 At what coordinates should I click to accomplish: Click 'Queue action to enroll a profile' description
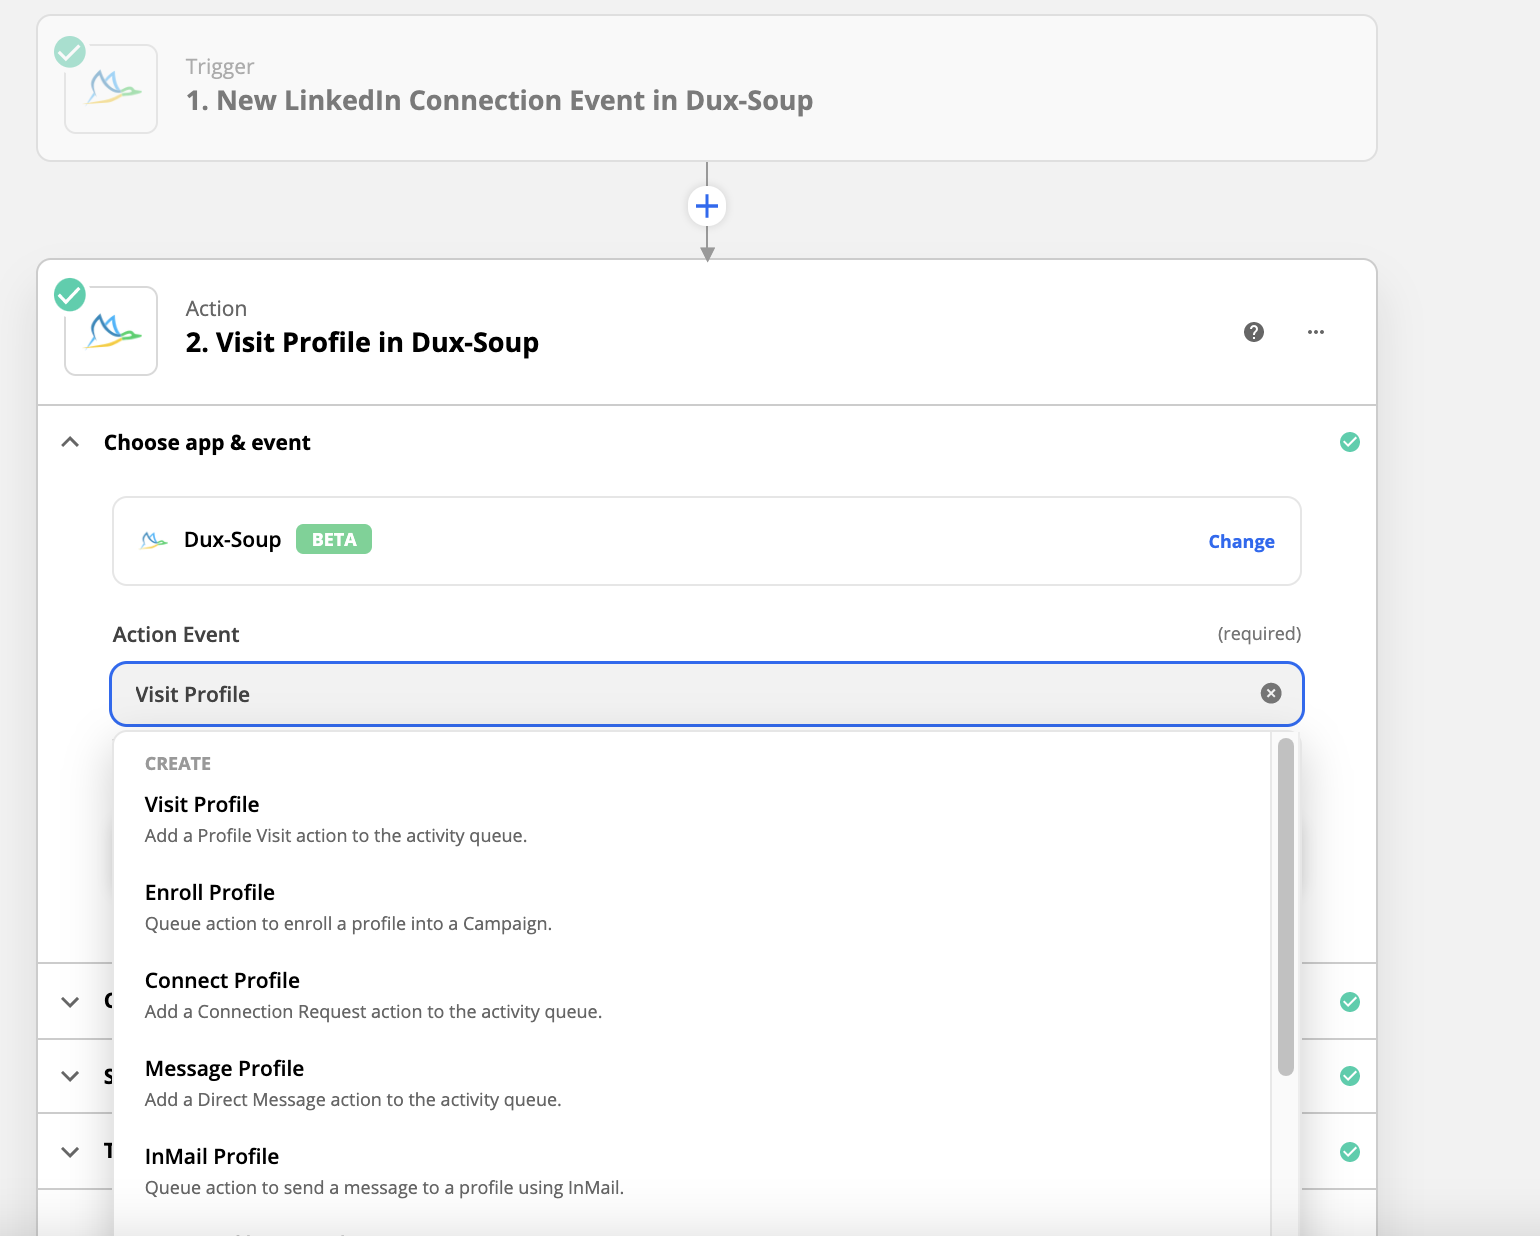pyautogui.click(x=348, y=924)
